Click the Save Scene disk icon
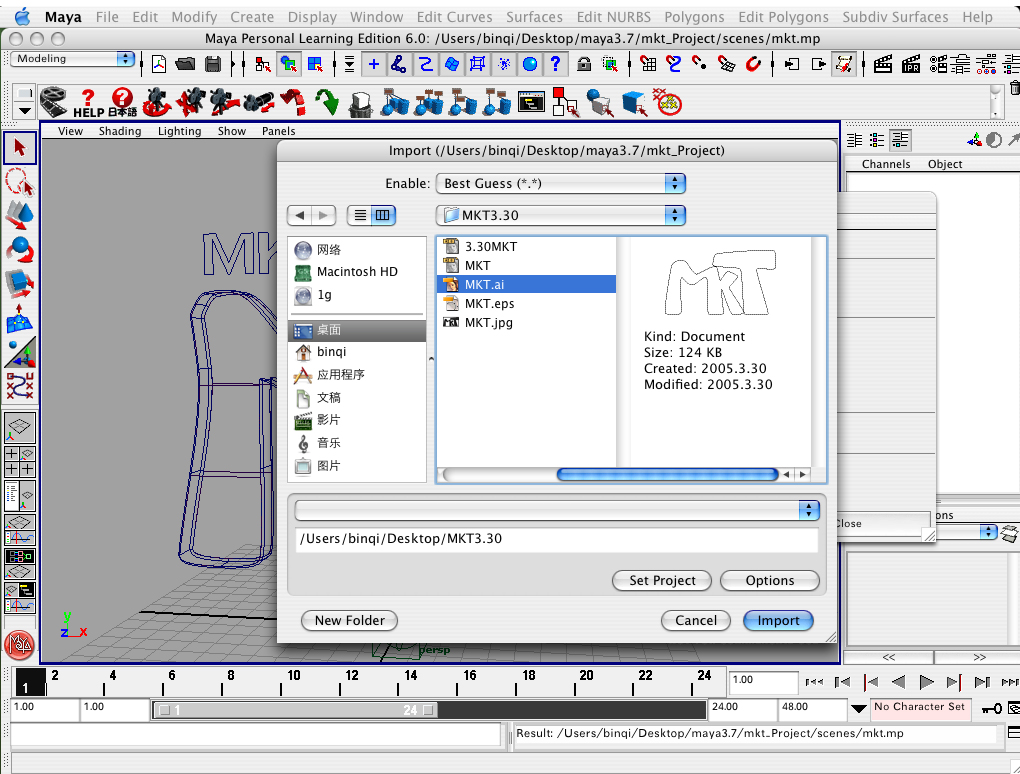This screenshot has width=1020, height=774. coord(212,64)
